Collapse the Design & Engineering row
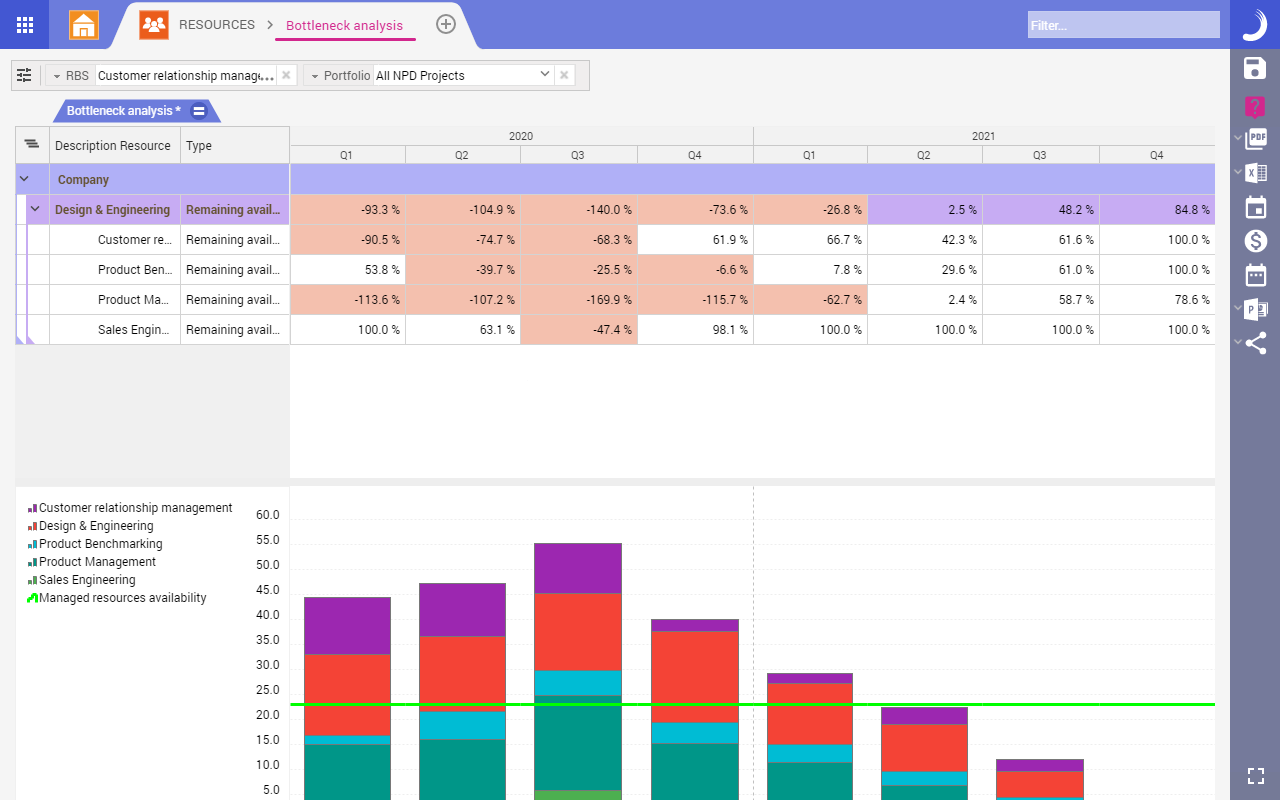Image resolution: width=1280 pixels, height=800 pixels. click(x=34, y=209)
